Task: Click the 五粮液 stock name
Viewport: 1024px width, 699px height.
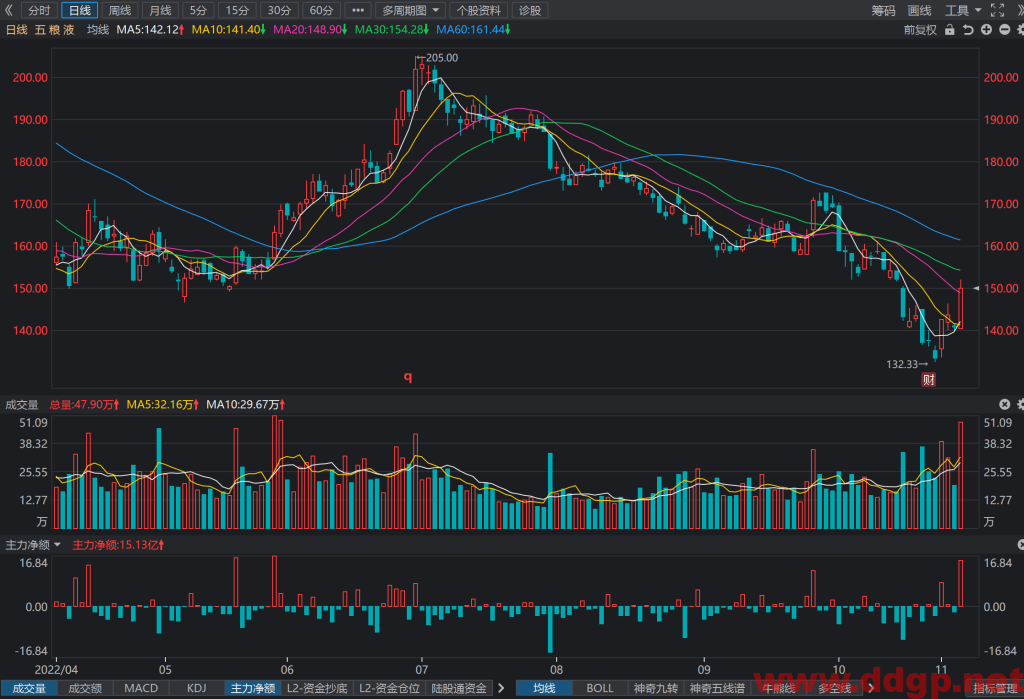Action: point(55,29)
